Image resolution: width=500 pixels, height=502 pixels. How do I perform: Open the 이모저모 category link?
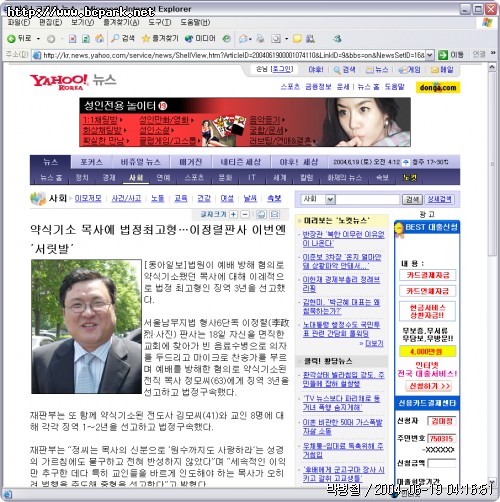tap(88, 199)
